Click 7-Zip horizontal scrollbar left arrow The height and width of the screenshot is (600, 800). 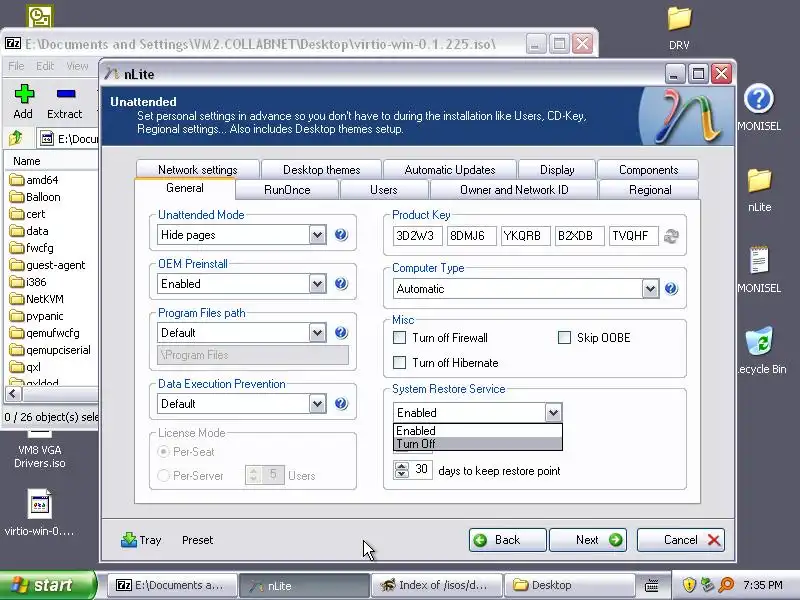13,394
